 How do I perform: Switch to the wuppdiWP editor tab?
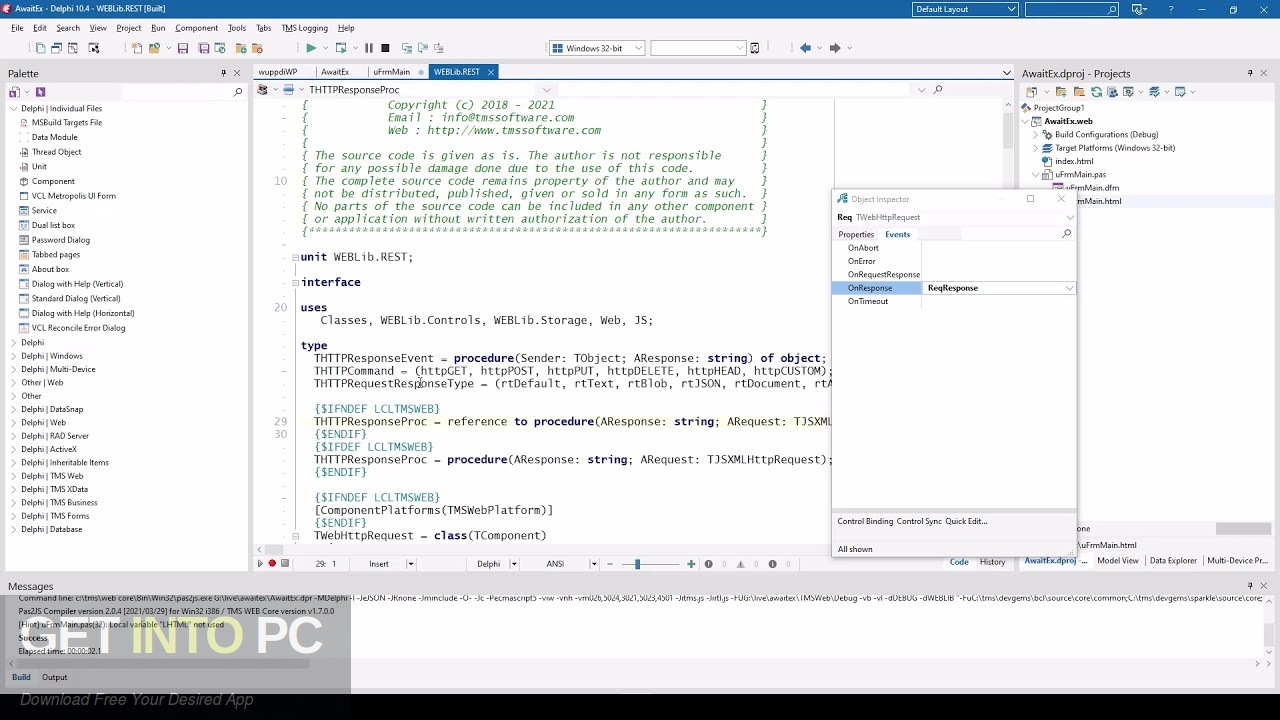(x=277, y=72)
